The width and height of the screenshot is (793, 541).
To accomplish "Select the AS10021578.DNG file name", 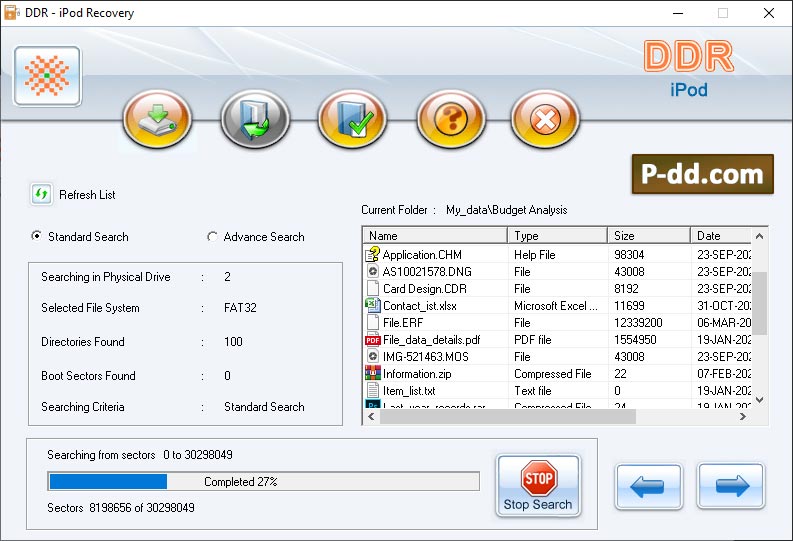I will click(427, 272).
